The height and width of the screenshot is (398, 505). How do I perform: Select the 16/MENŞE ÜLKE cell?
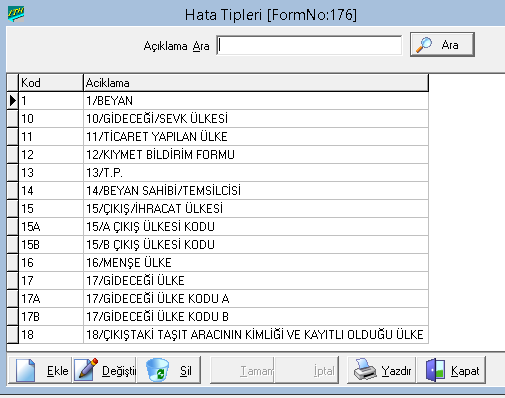pyautogui.click(x=256, y=263)
